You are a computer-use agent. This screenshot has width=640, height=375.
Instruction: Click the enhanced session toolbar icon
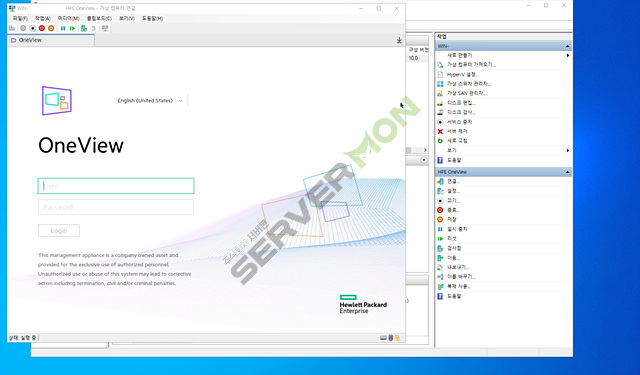105,28
